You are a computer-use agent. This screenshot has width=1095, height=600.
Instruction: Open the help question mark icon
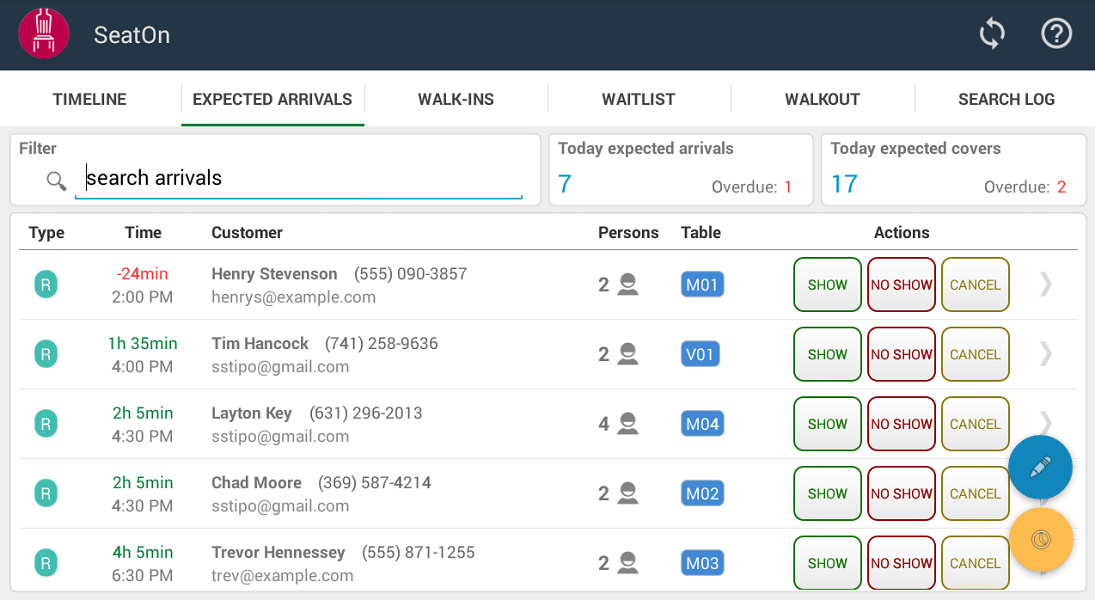click(1056, 34)
